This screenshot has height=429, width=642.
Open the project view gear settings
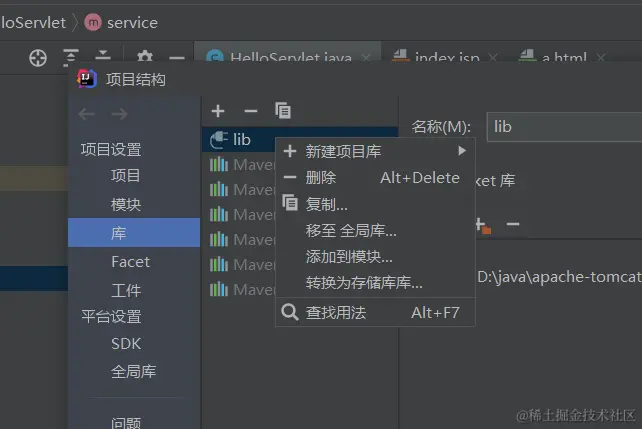click(145, 56)
